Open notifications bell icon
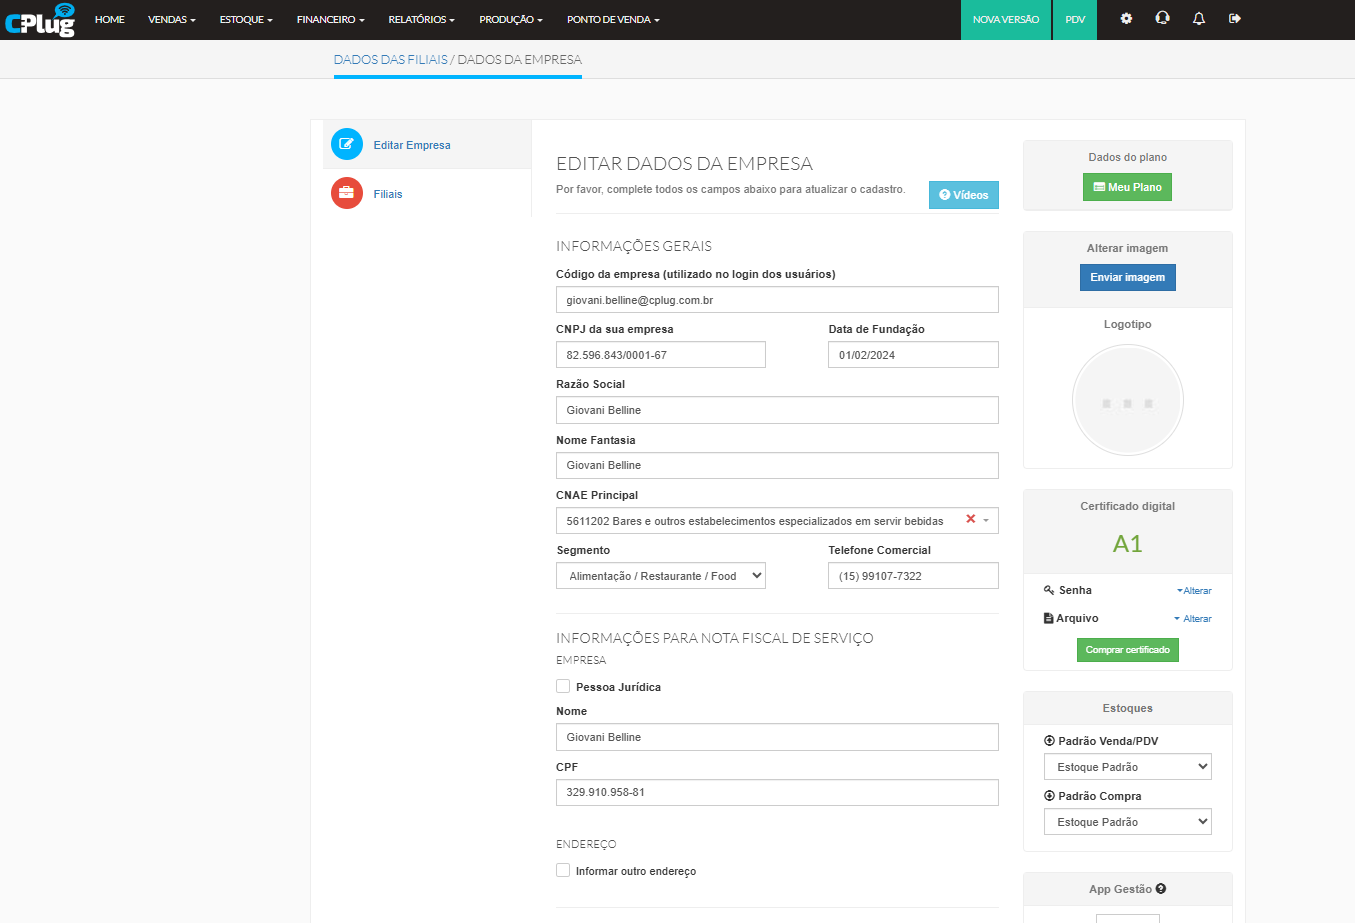This screenshot has height=923, width=1355. click(x=1199, y=19)
